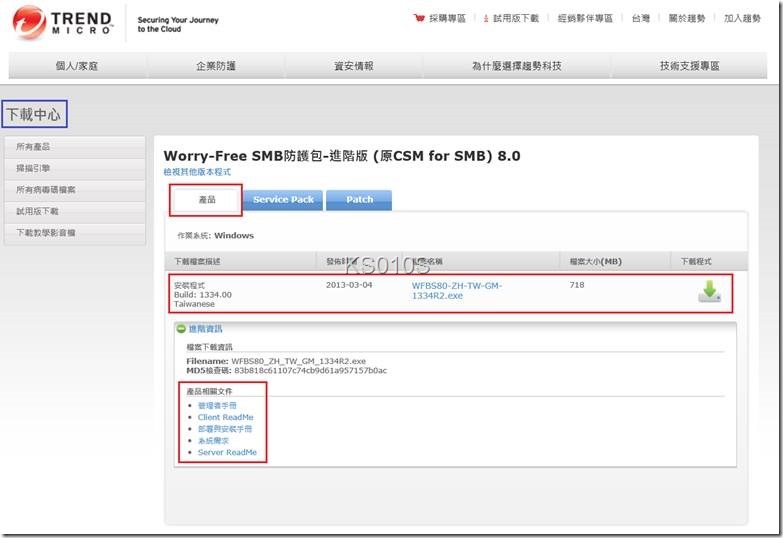Click the green download arrow icon
Image resolution: width=783 pixels, height=538 pixels.
(709, 291)
